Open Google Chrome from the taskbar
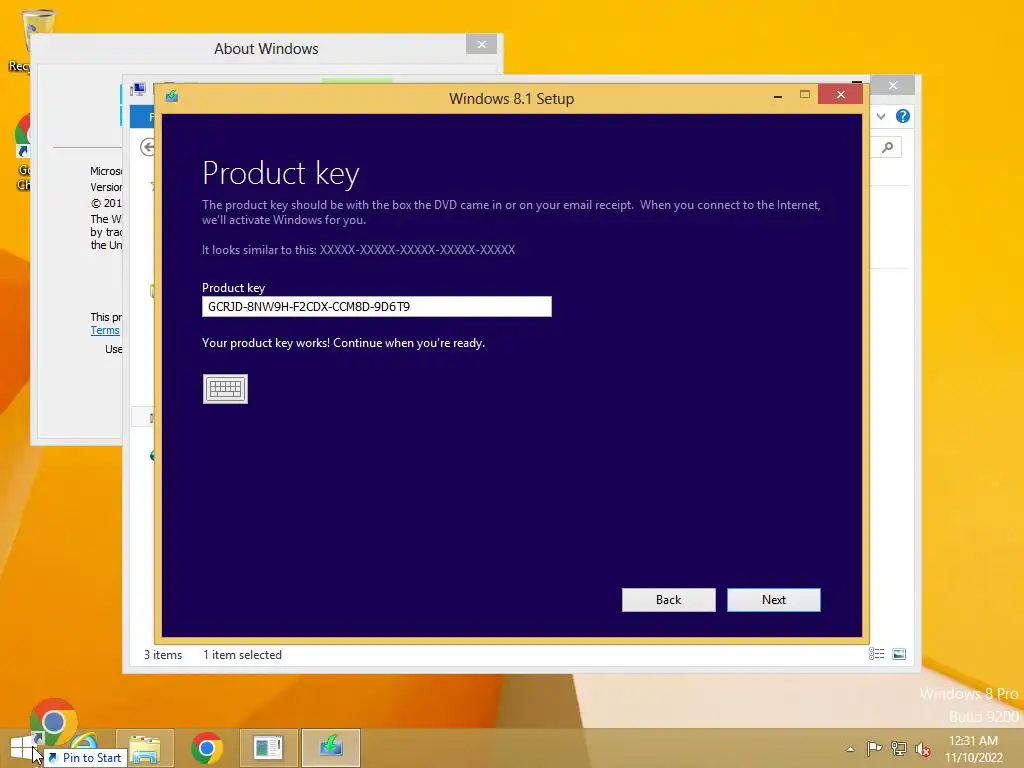Screen dimensions: 1024x768 206,748
